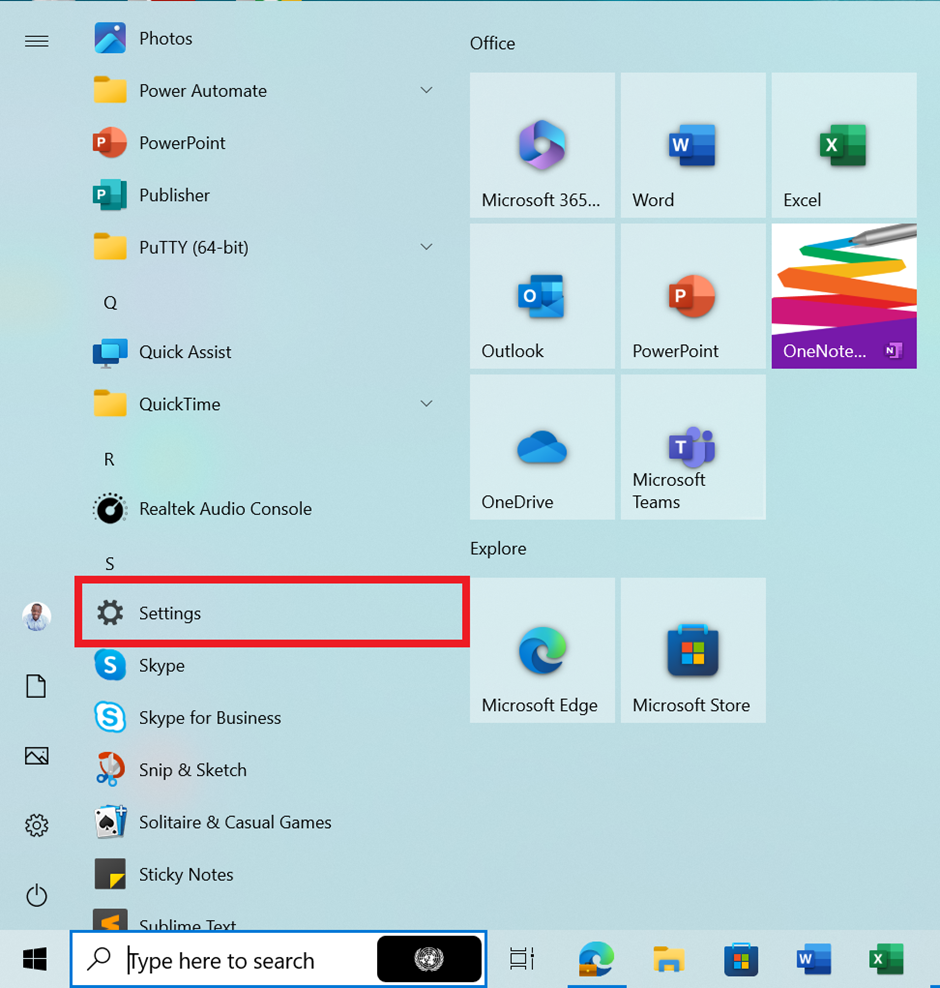The width and height of the screenshot is (940, 988).
Task: Select the R letter header
Action: (110, 459)
